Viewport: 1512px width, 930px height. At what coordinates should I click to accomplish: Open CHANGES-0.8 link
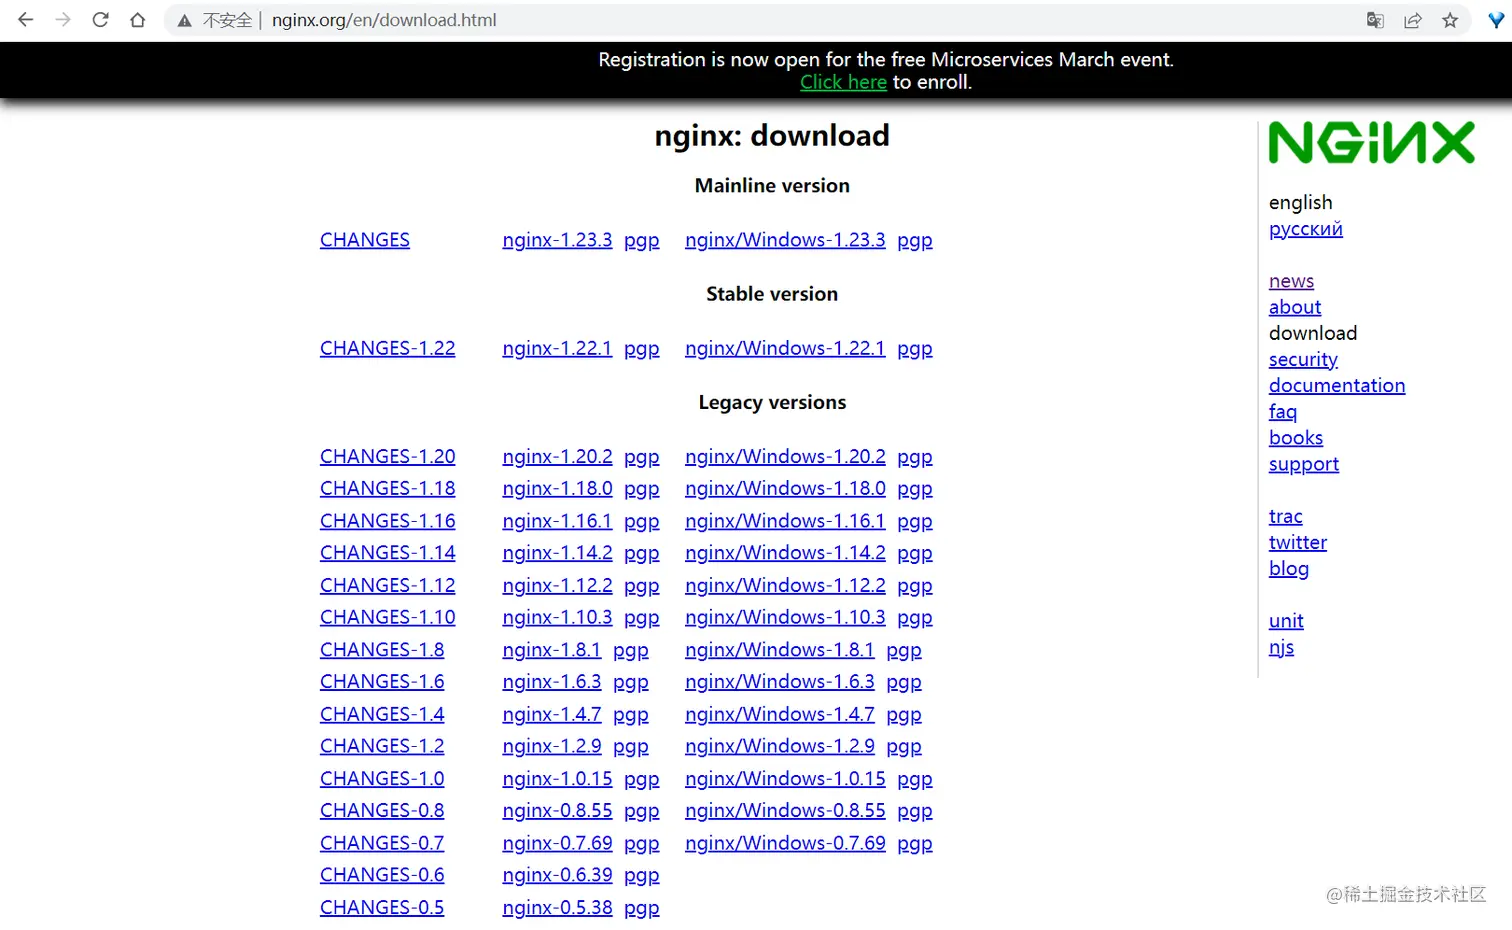[x=382, y=811]
